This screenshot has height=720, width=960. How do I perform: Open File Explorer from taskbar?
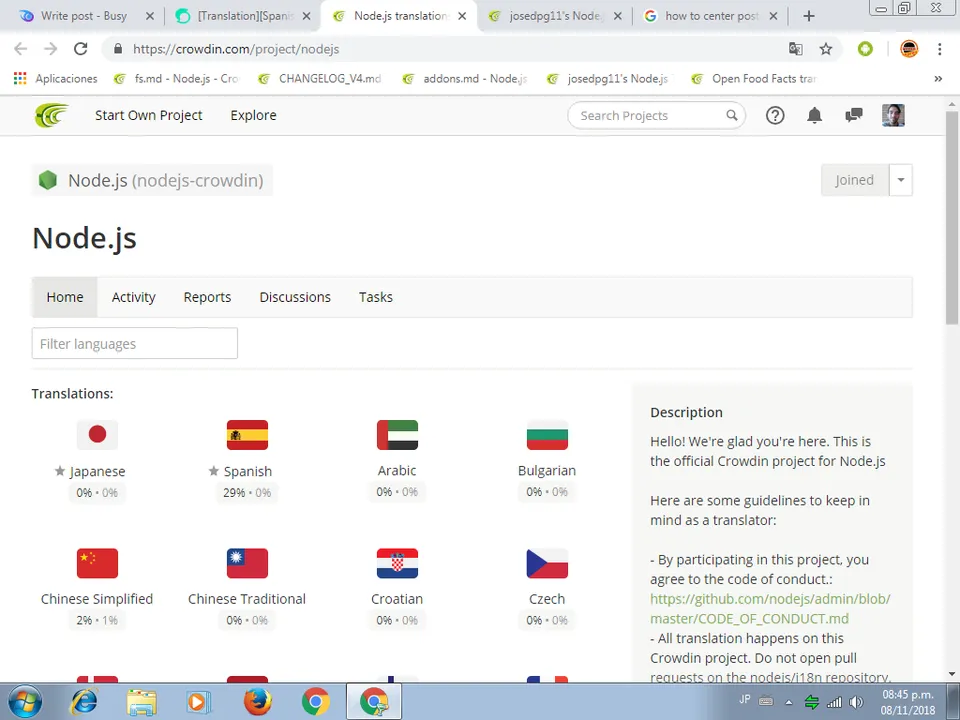point(141,702)
